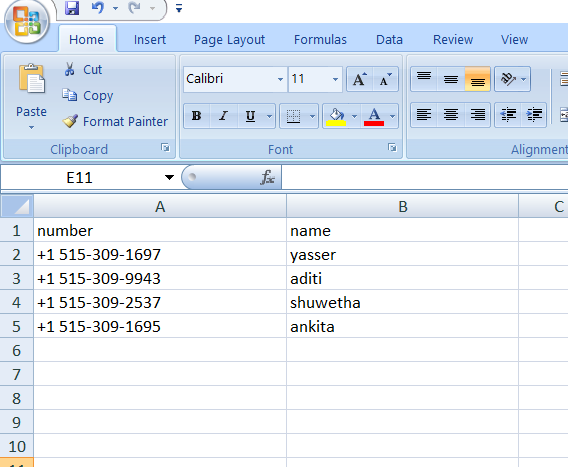568x467 pixels.
Task: Click the Insert Function fx icon
Action: click(x=267, y=177)
